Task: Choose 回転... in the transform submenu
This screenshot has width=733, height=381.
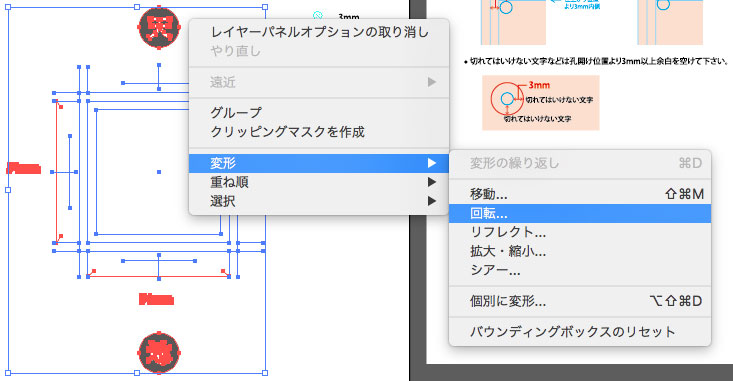Action: point(580,213)
